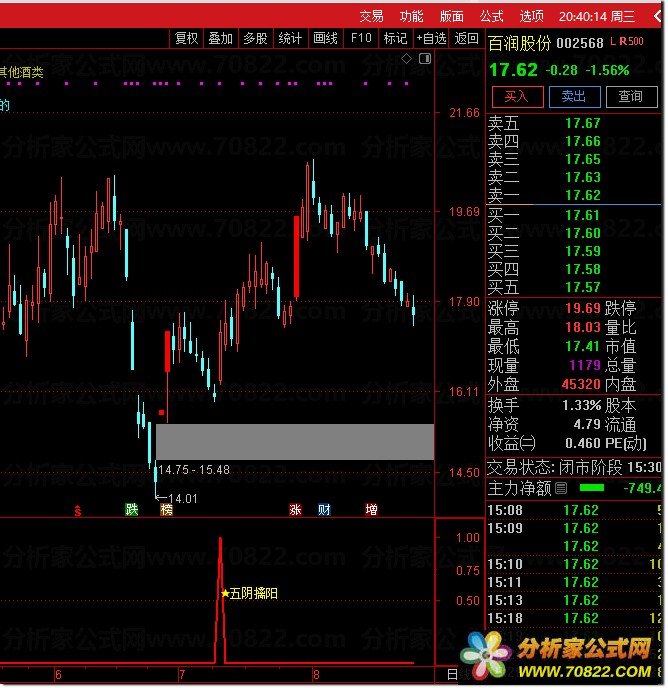
Task: Click the 净资 value 4.79
Action: 587,424
